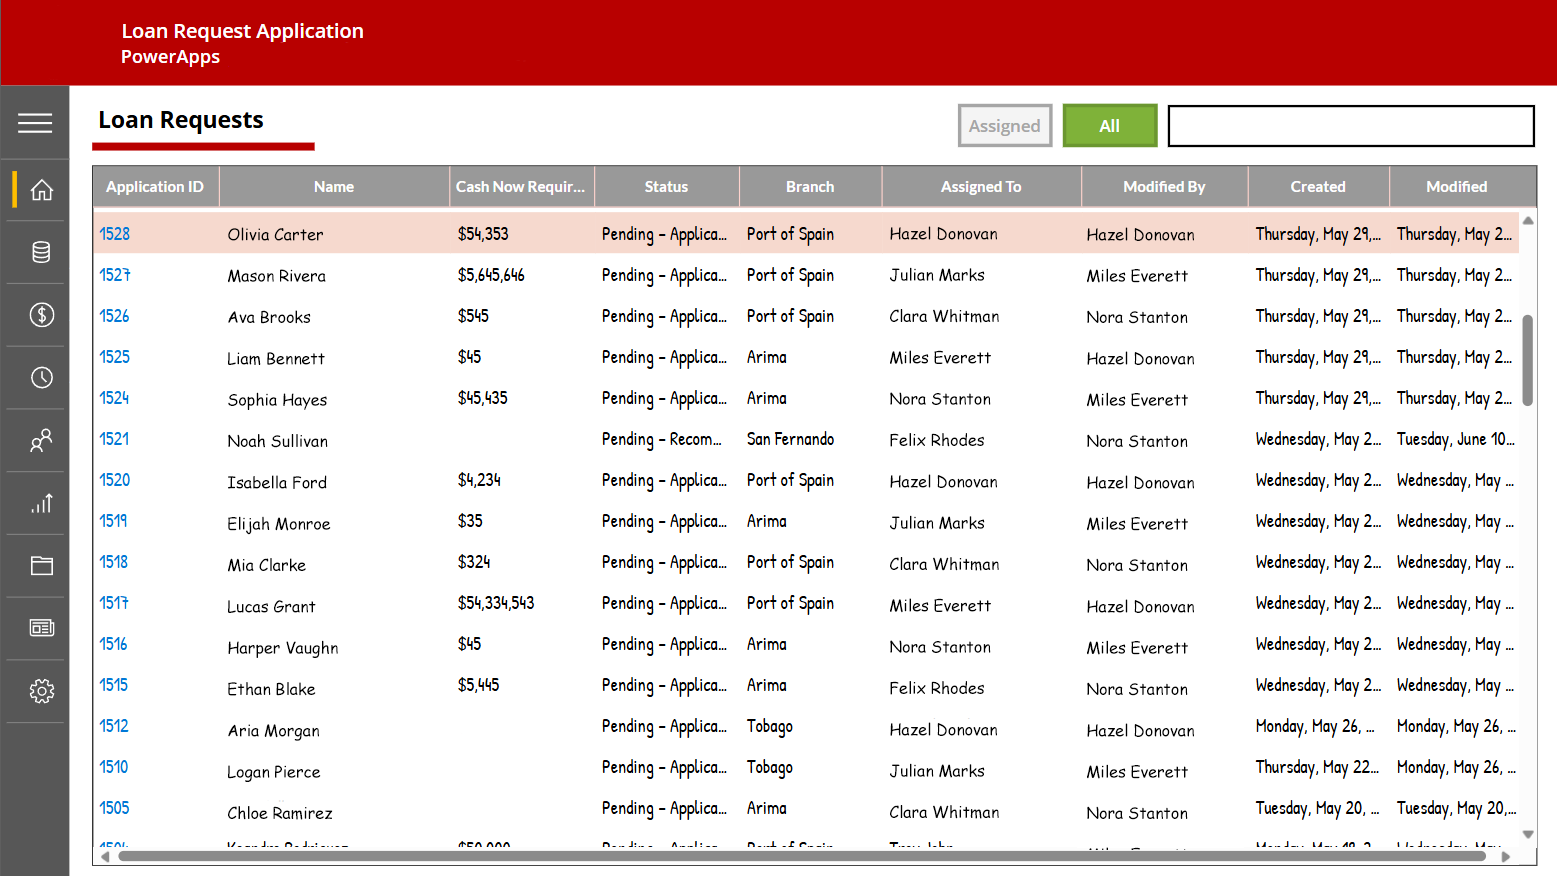1557x876 pixels.
Task: Select the name Noah Sullivan
Action: click(277, 441)
